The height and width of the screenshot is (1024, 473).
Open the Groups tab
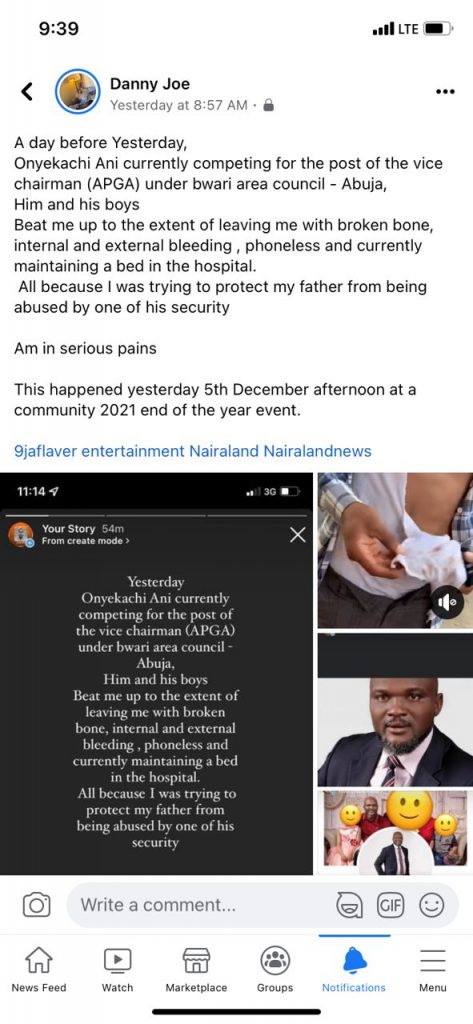pyautogui.click(x=275, y=970)
